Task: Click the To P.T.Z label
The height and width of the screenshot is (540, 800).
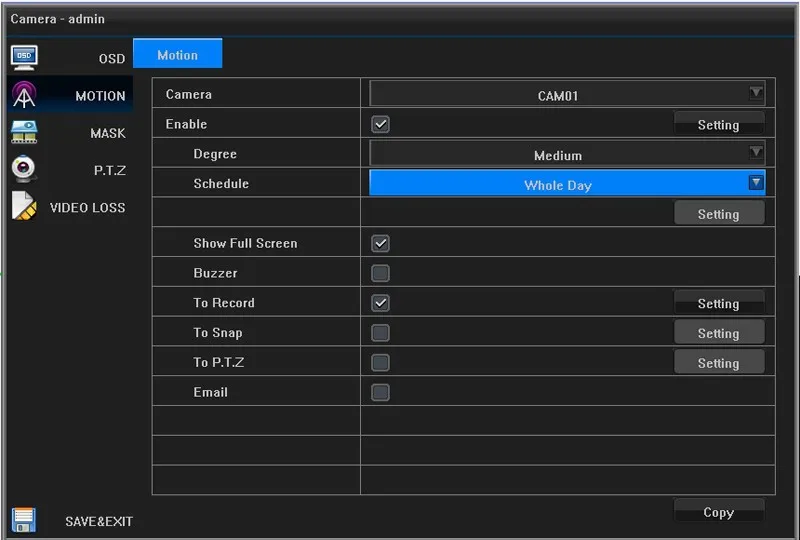Action: [x=218, y=362]
